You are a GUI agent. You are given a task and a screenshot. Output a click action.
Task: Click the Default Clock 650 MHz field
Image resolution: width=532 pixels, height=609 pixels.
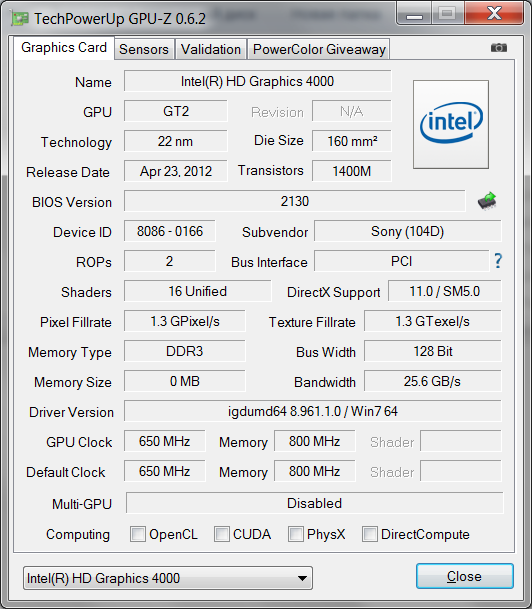(165, 471)
